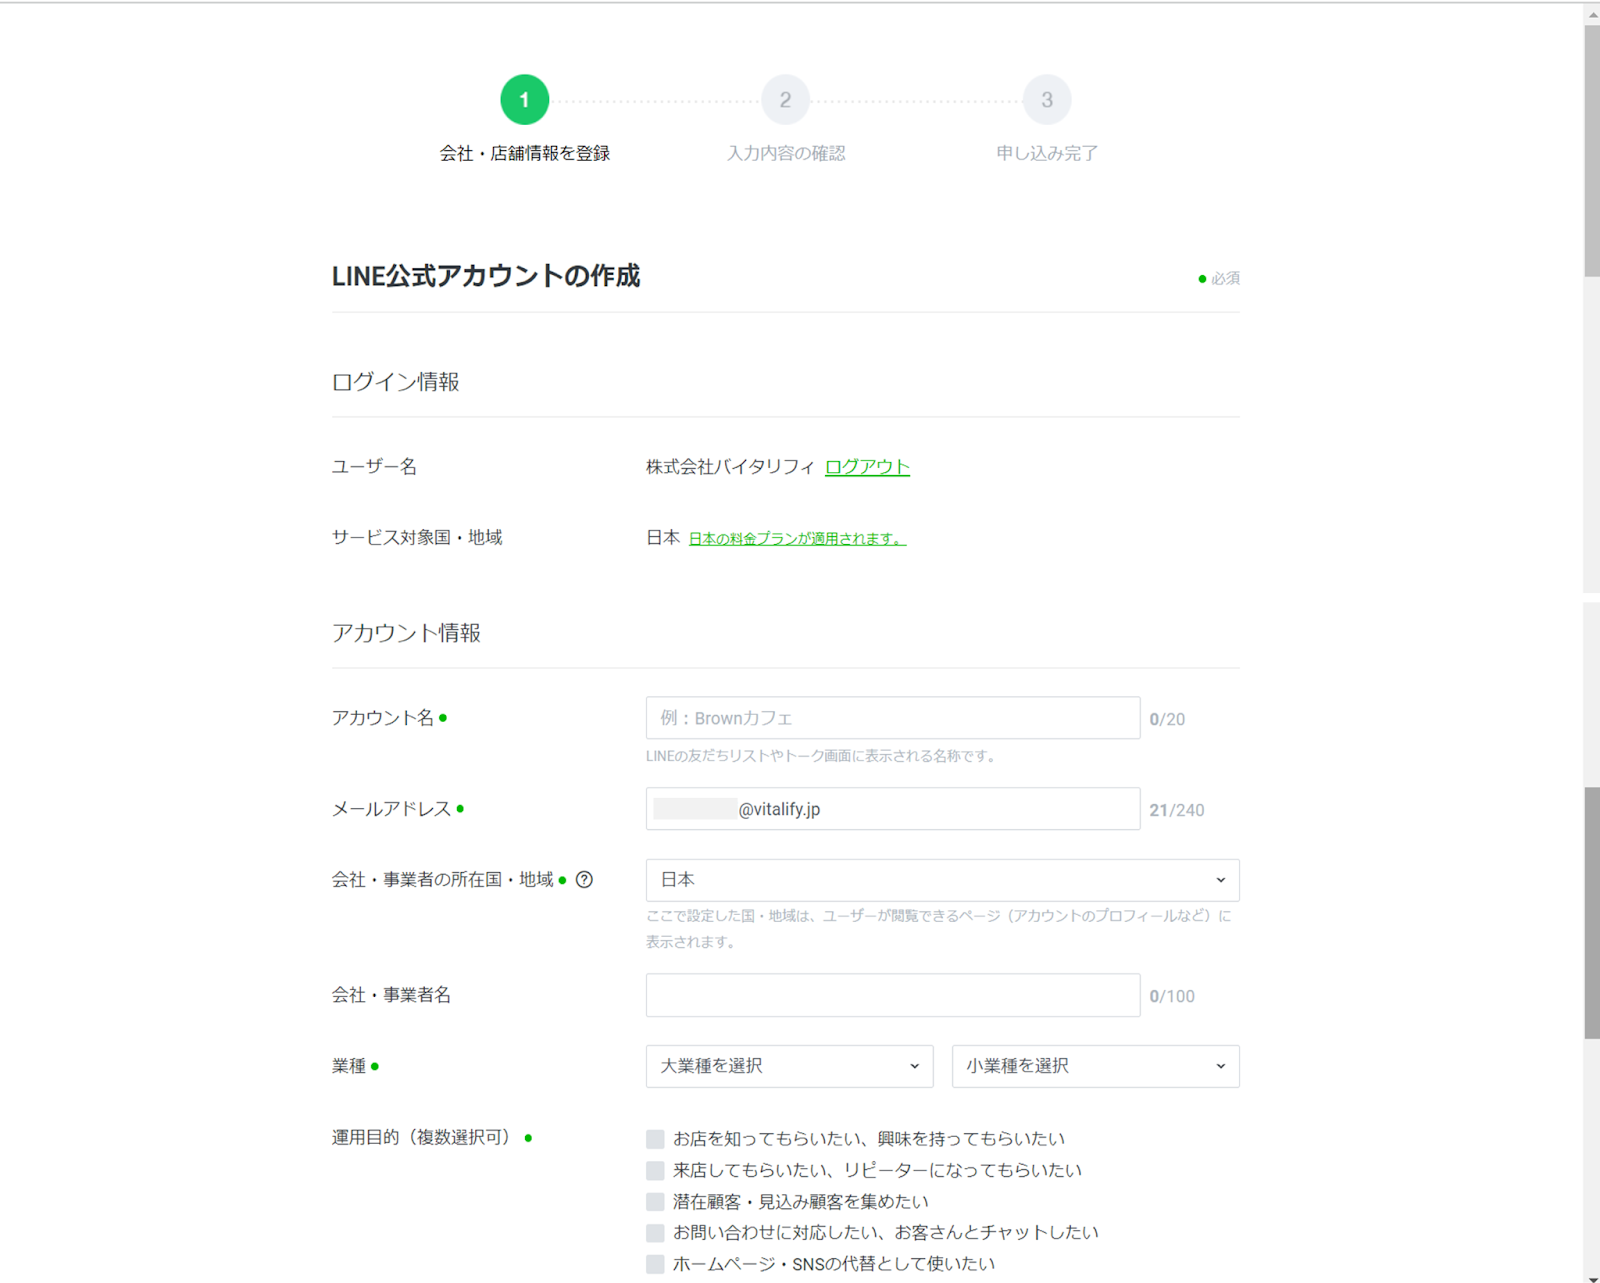The width and height of the screenshot is (1600, 1283).
Task: Open the 大業種を選択 dropdown
Action: coord(789,1066)
